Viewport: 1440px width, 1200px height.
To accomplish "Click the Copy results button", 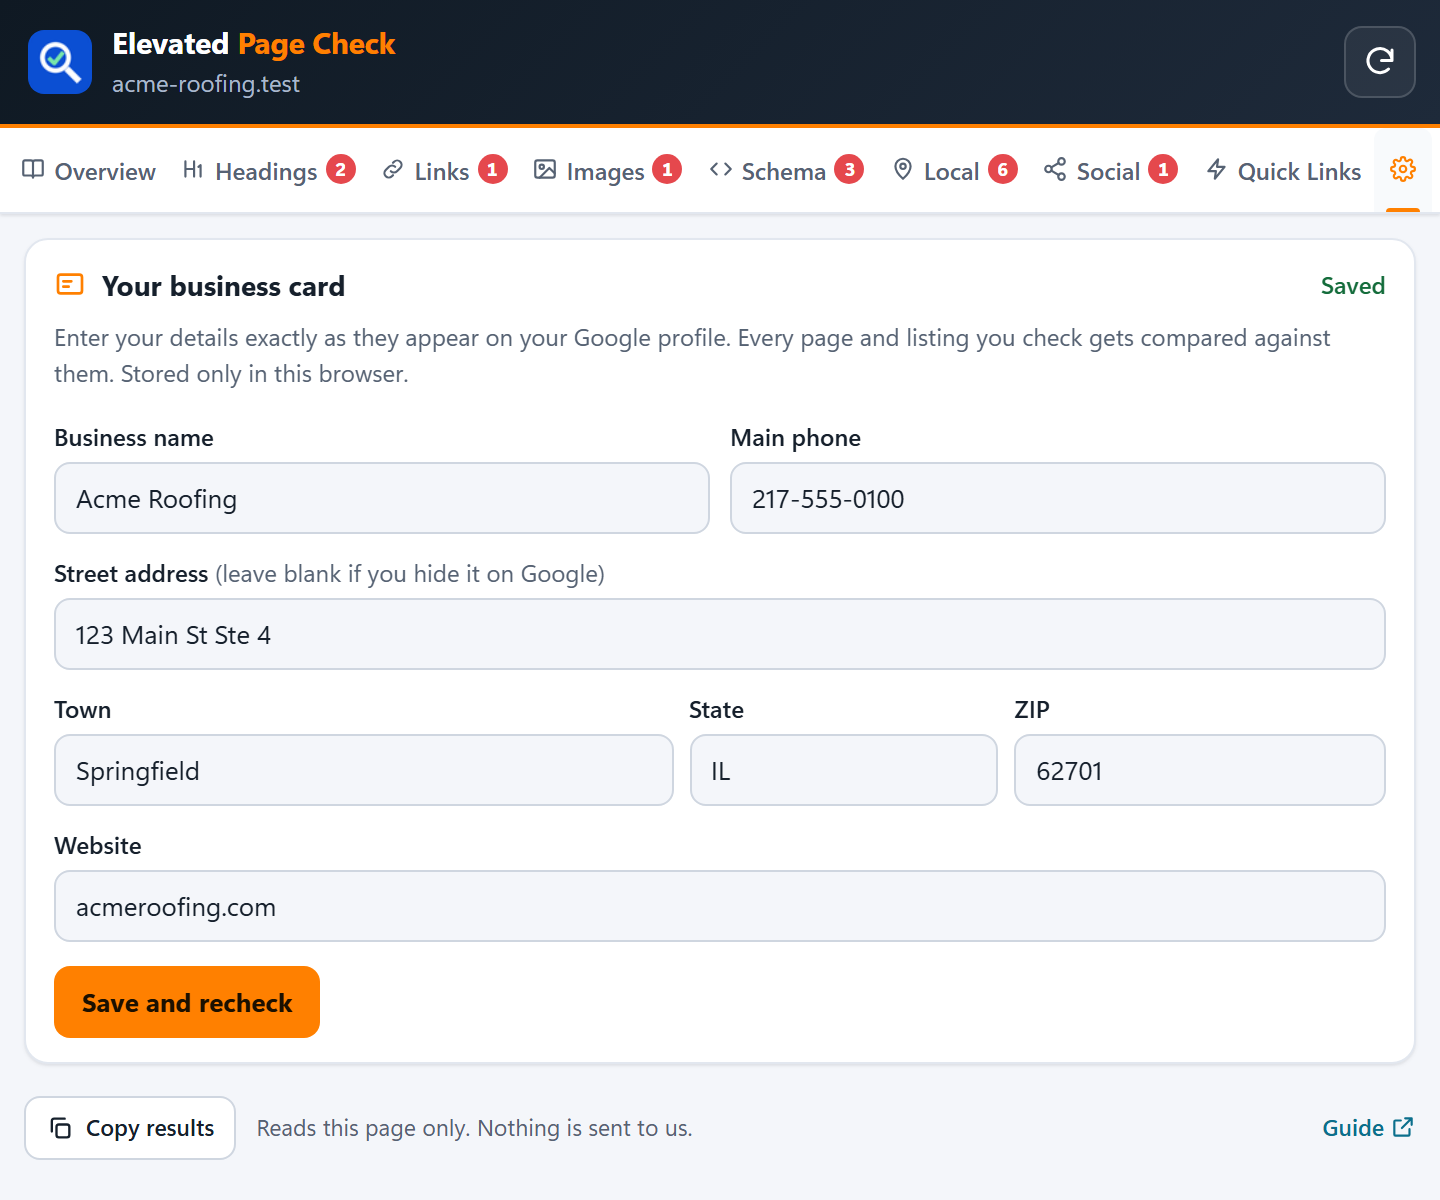I will [130, 1128].
